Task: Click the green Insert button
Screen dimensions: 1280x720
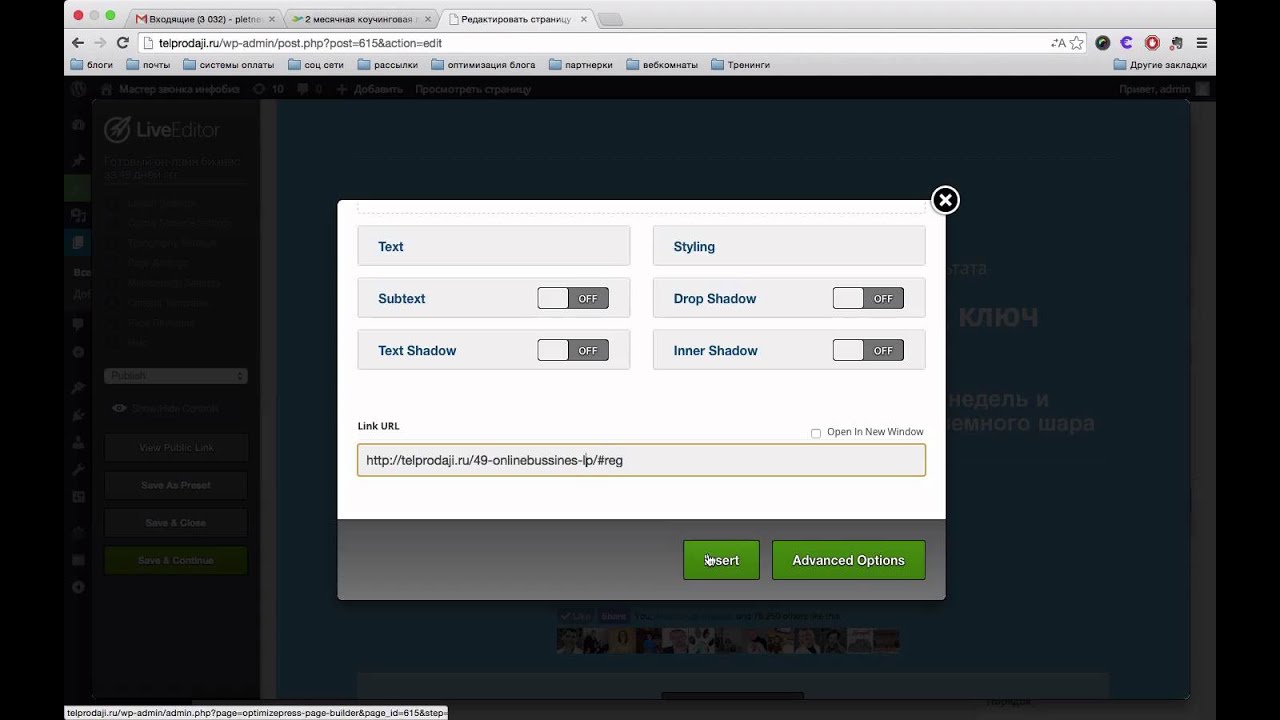Action: pos(721,560)
